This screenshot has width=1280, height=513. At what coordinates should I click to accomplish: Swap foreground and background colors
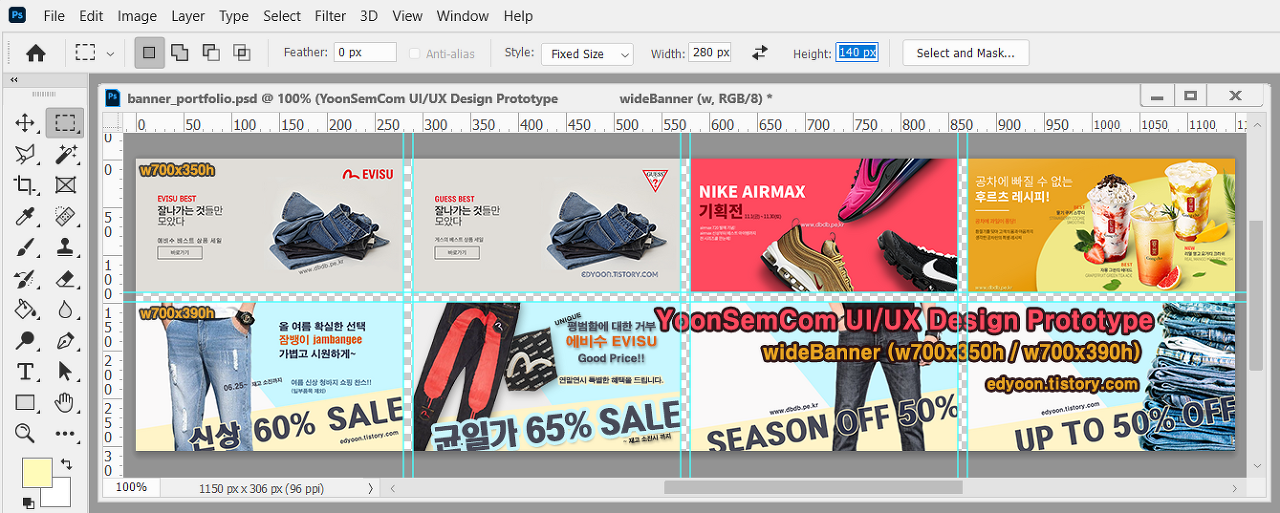(66, 464)
